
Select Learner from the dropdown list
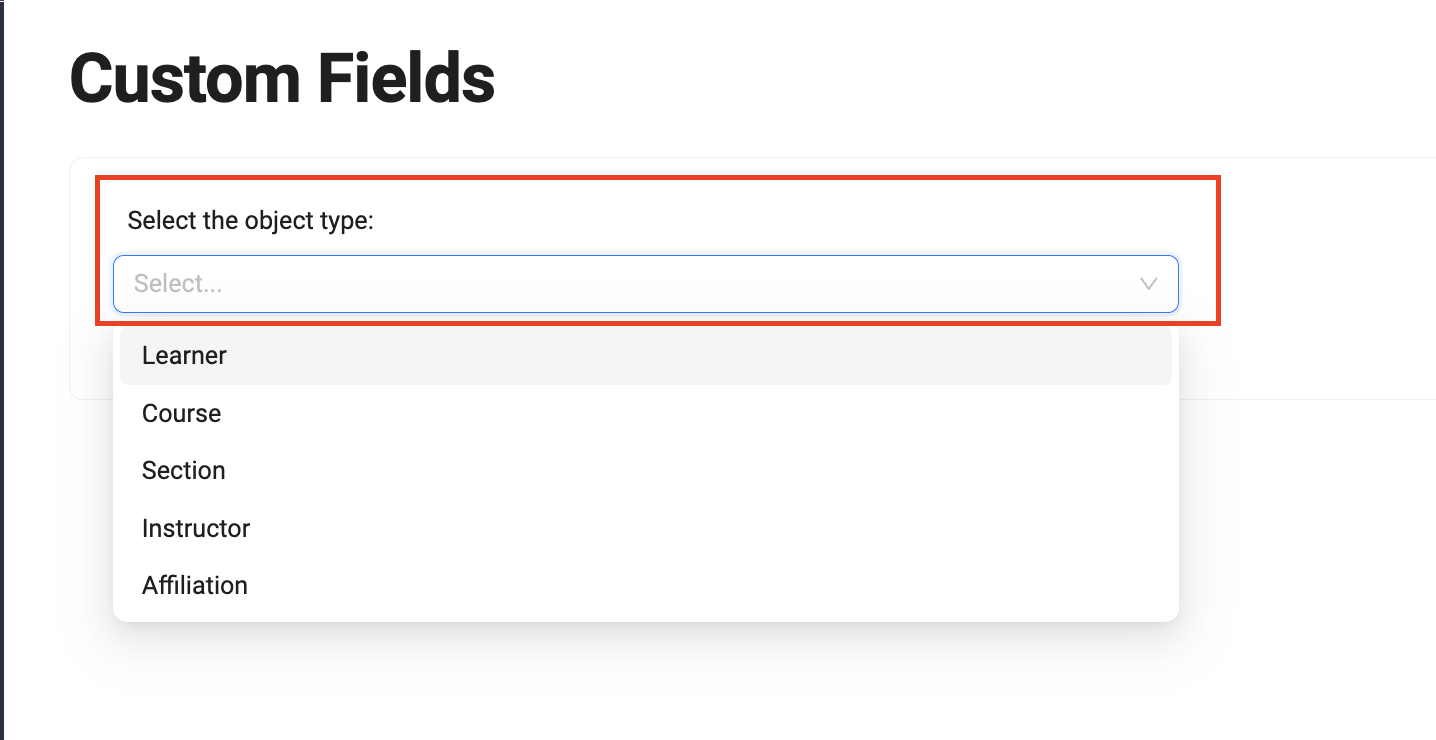(185, 356)
